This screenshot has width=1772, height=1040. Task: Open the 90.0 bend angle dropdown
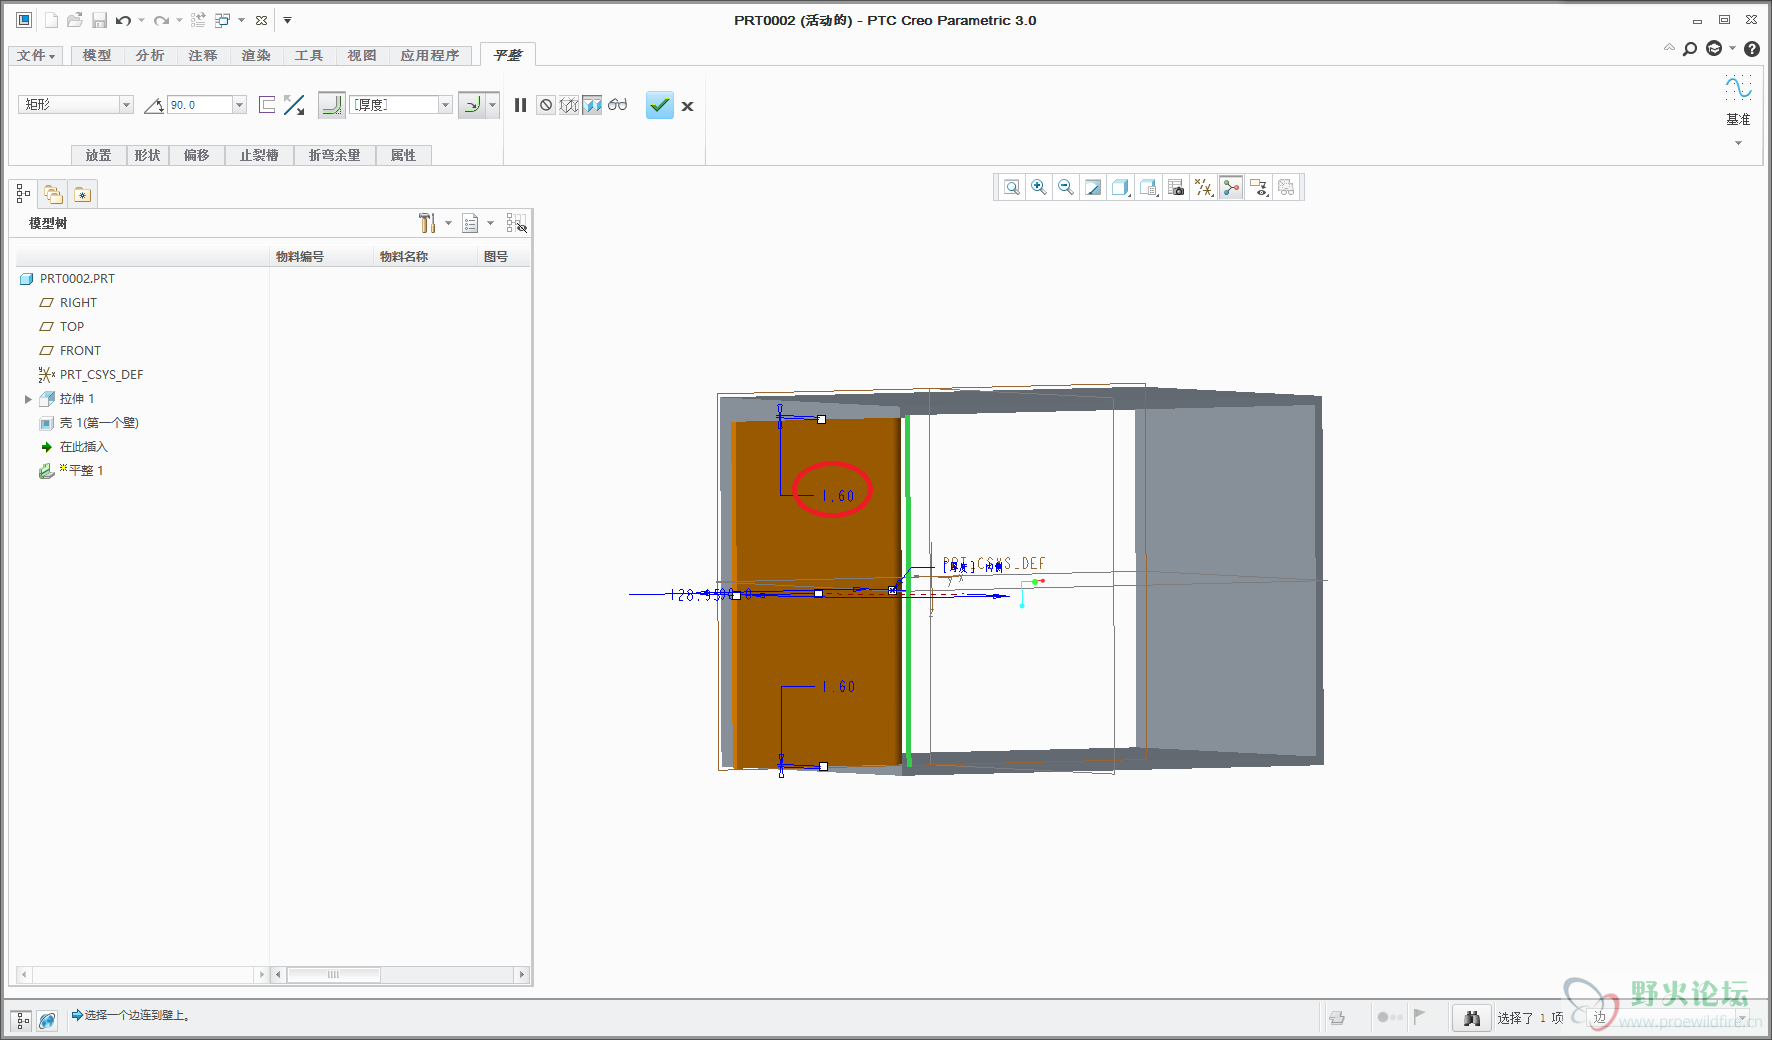point(239,105)
